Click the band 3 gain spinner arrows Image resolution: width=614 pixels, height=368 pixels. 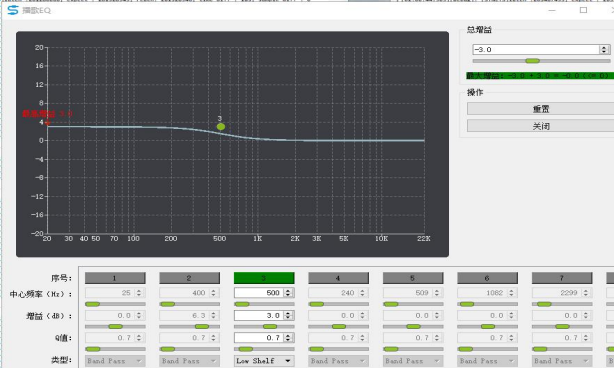288,316
